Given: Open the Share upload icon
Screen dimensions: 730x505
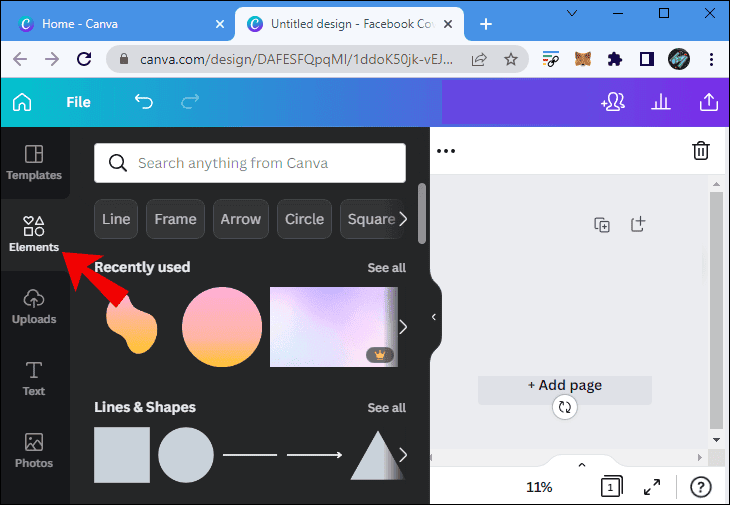Looking at the screenshot, I should (709, 102).
